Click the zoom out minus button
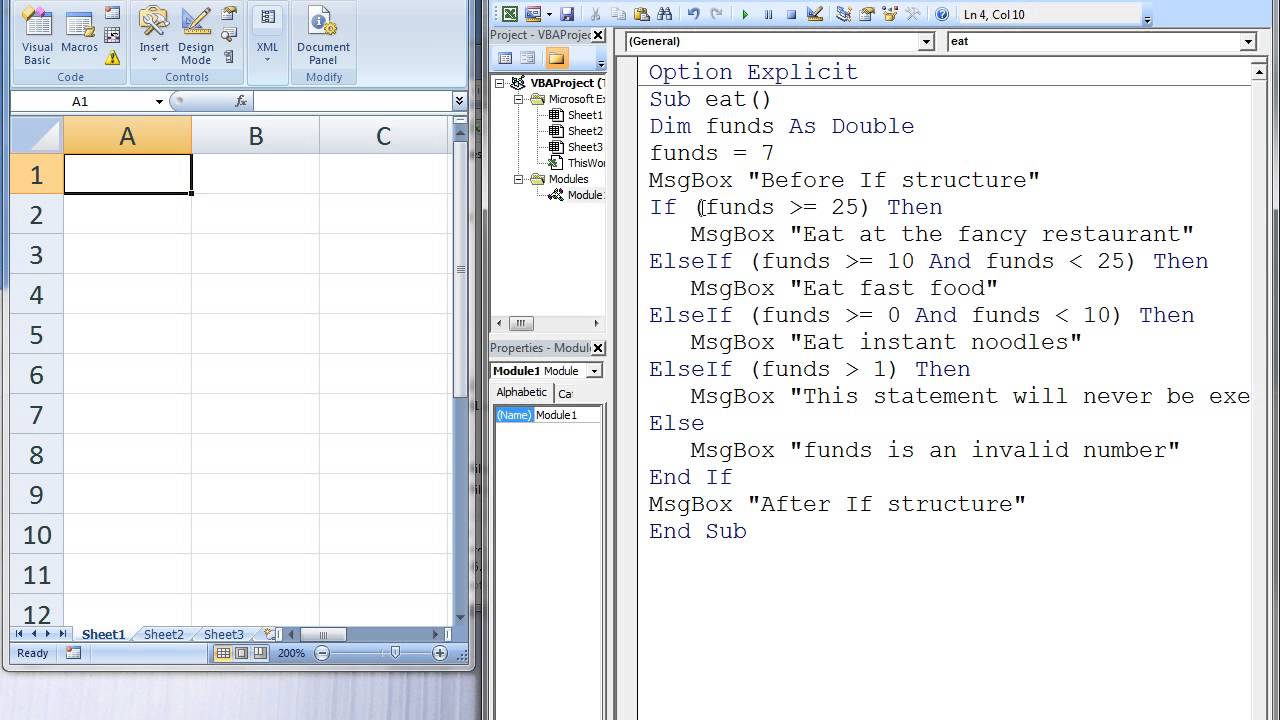The width and height of the screenshot is (1280, 720). point(322,653)
